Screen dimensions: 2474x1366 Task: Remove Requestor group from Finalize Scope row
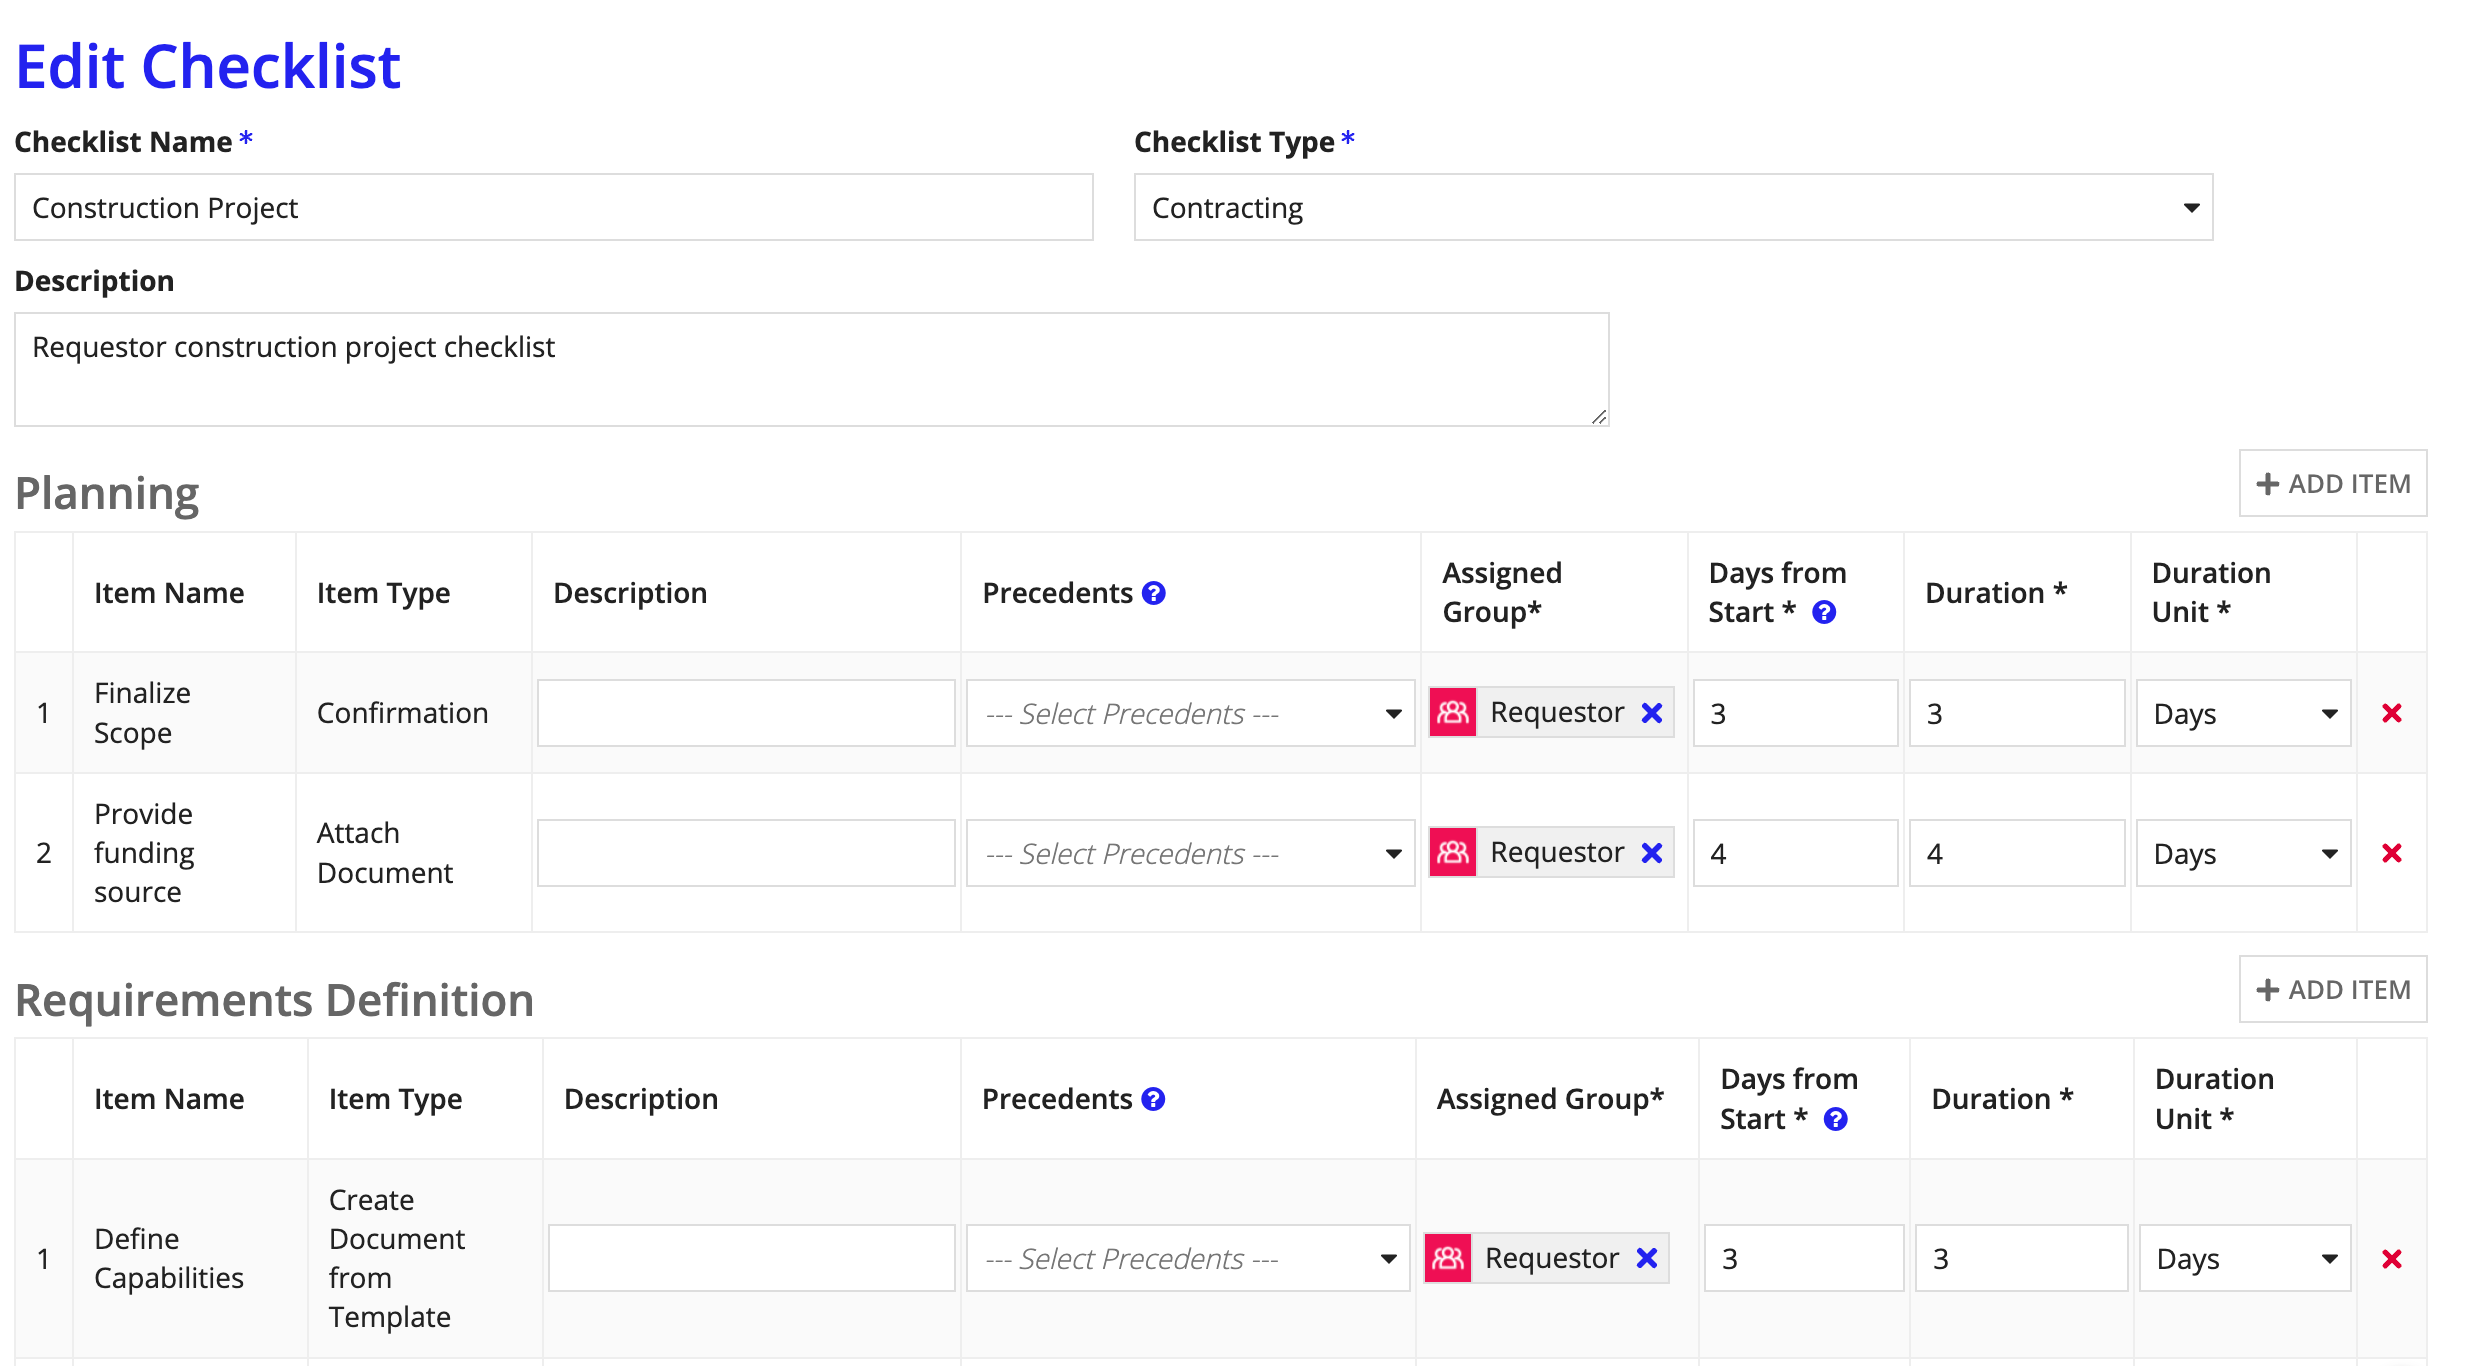pyautogui.click(x=1652, y=713)
